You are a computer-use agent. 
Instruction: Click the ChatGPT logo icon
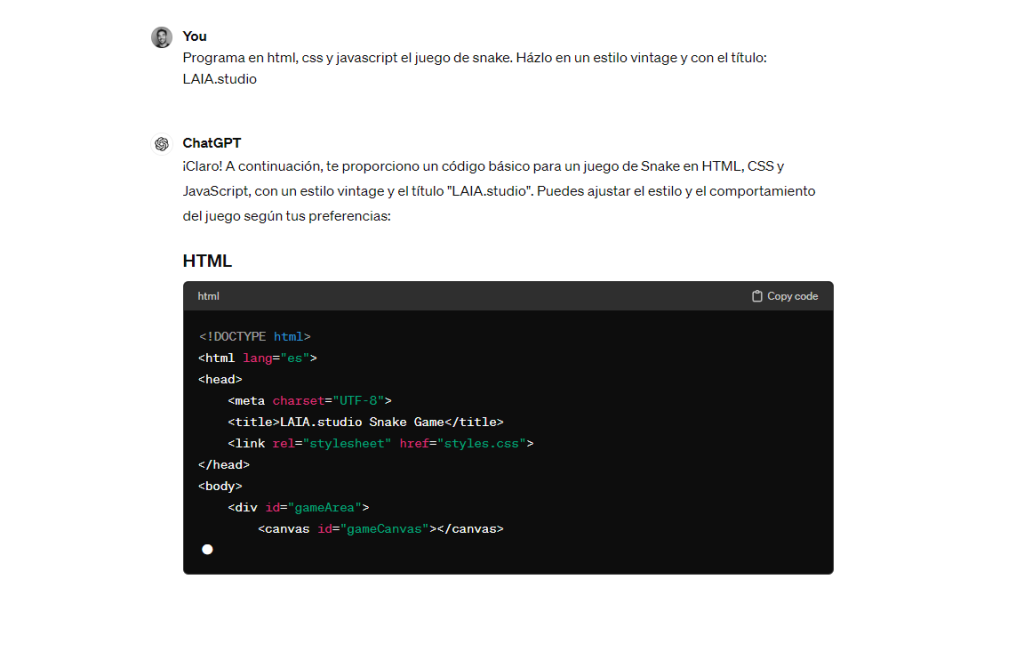pos(161,144)
